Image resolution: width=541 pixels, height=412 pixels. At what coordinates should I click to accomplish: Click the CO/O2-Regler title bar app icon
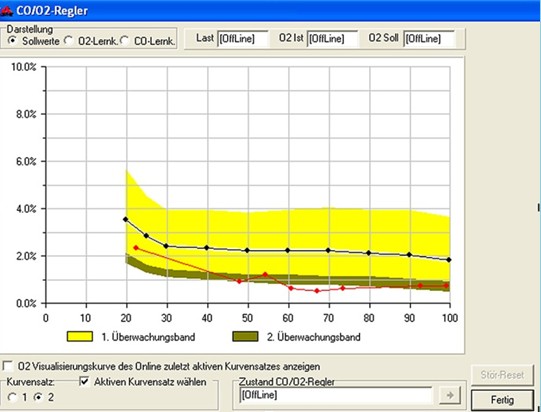tap(6, 10)
